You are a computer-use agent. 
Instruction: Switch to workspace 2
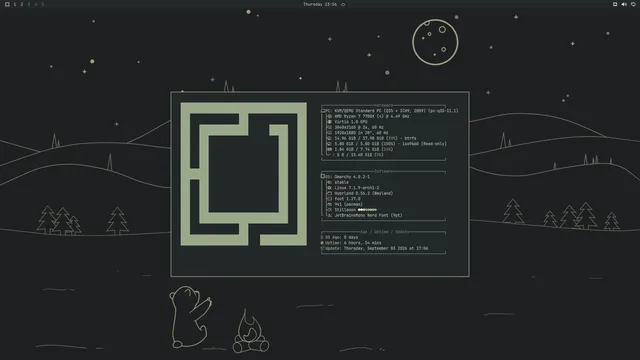22,4
